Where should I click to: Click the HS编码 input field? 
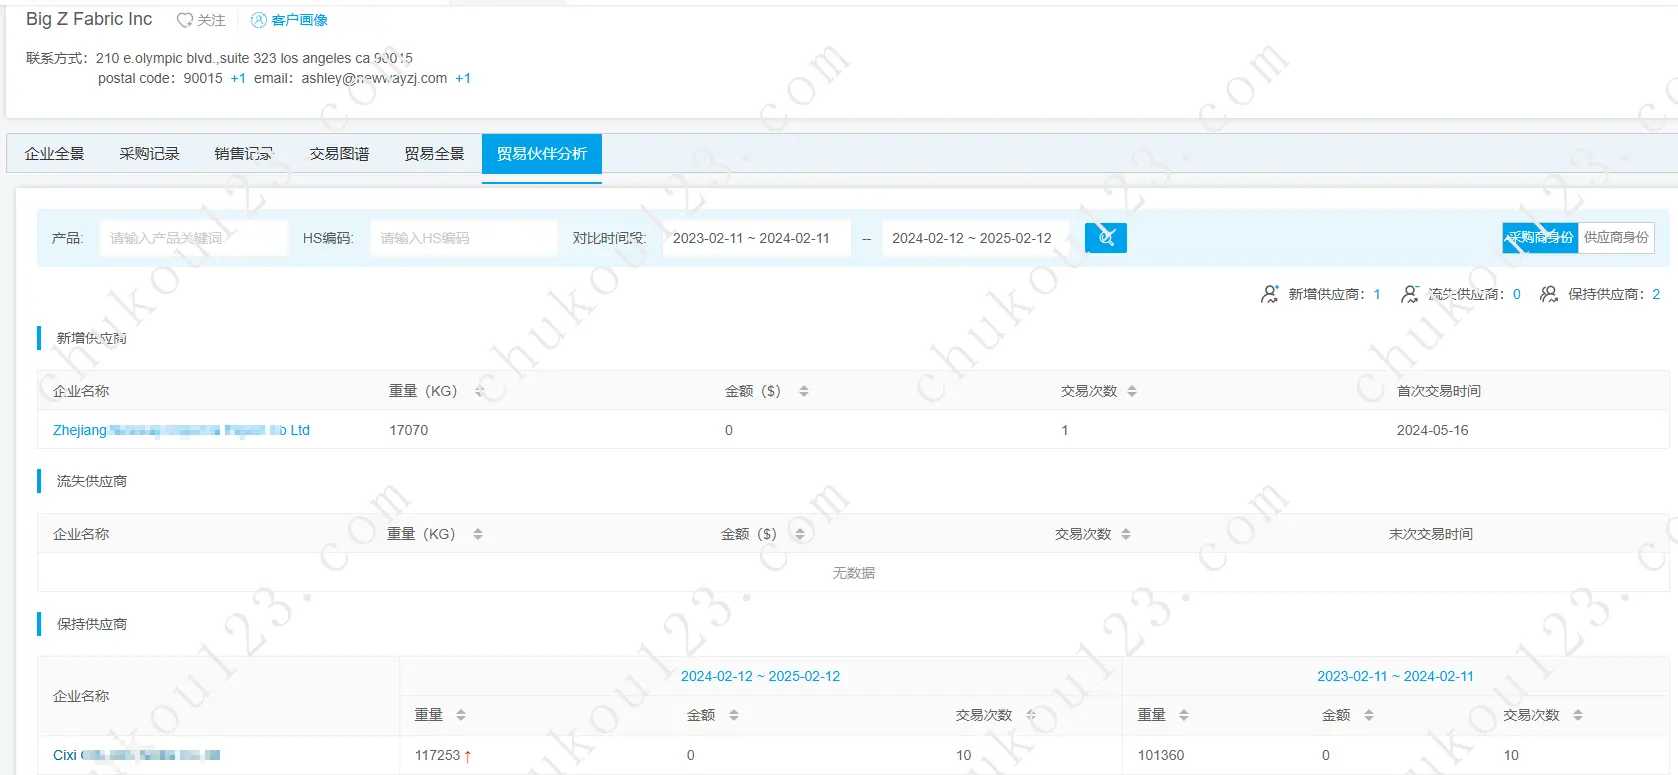tap(463, 238)
